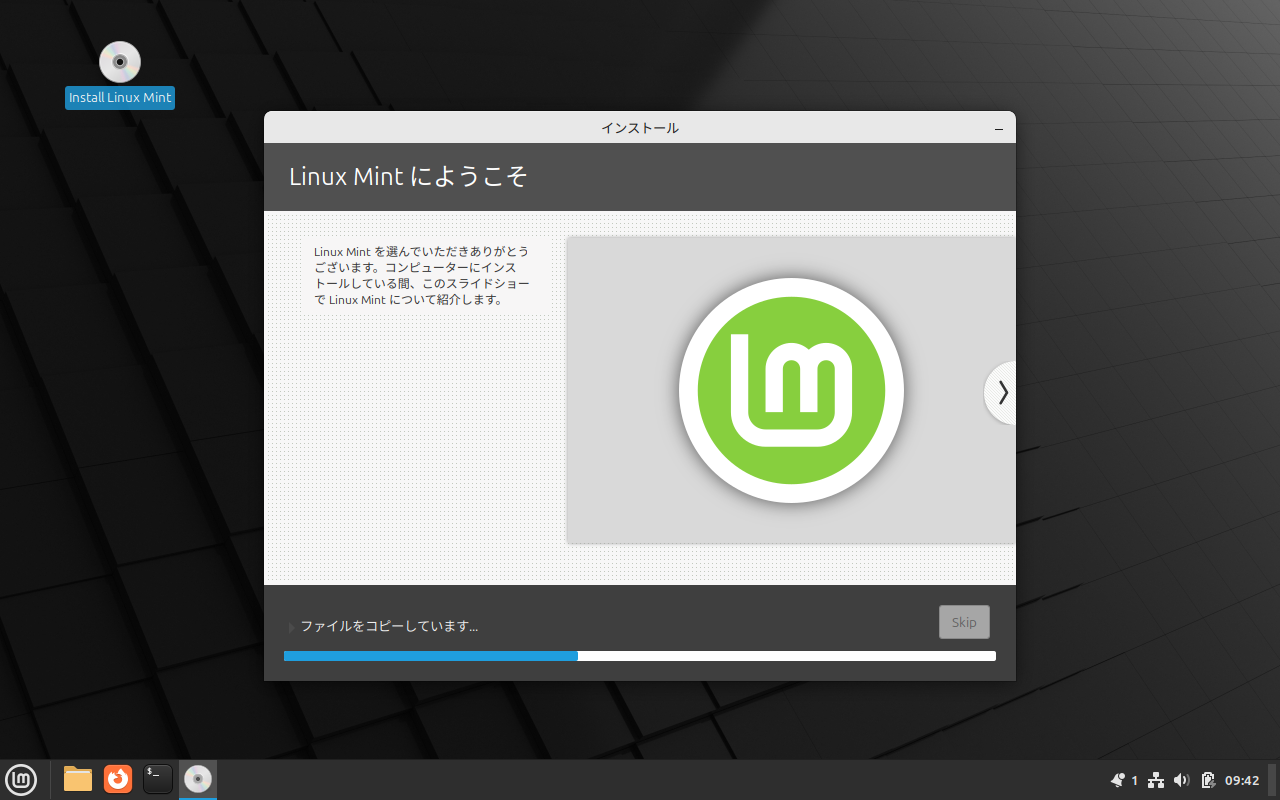This screenshot has width=1280, height=800.
Task: Open the battery power tray icon
Action: [x=1207, y=780]
